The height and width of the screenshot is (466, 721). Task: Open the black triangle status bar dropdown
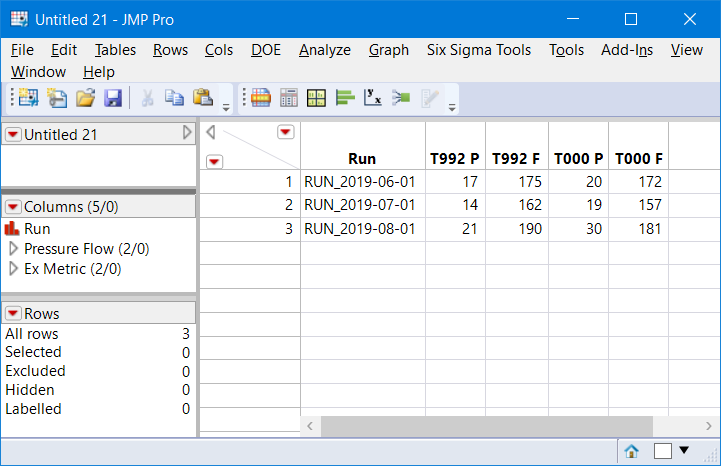coord(684,450)
